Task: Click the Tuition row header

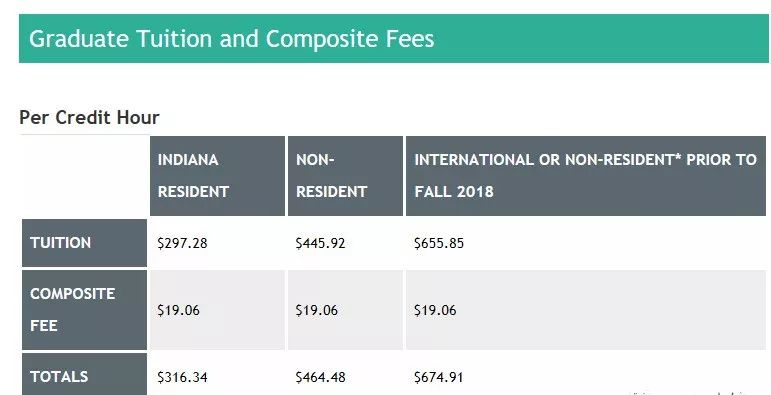Action: [x=84, y=243]
